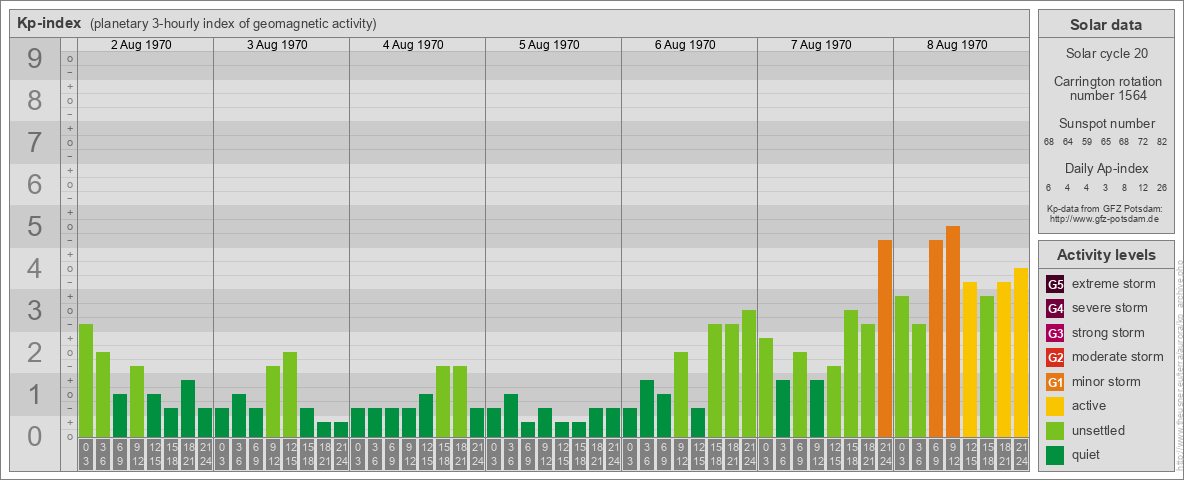Click sunspot number value 59
The height and width of the screenshot is (480, 1184).
coord(1087,142)
